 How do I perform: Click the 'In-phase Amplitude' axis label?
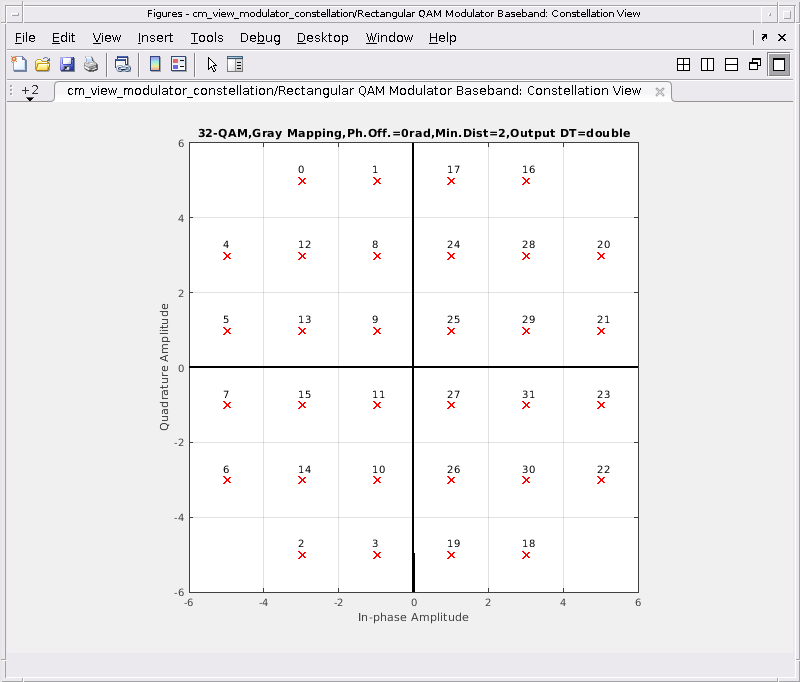click(413, 617)
